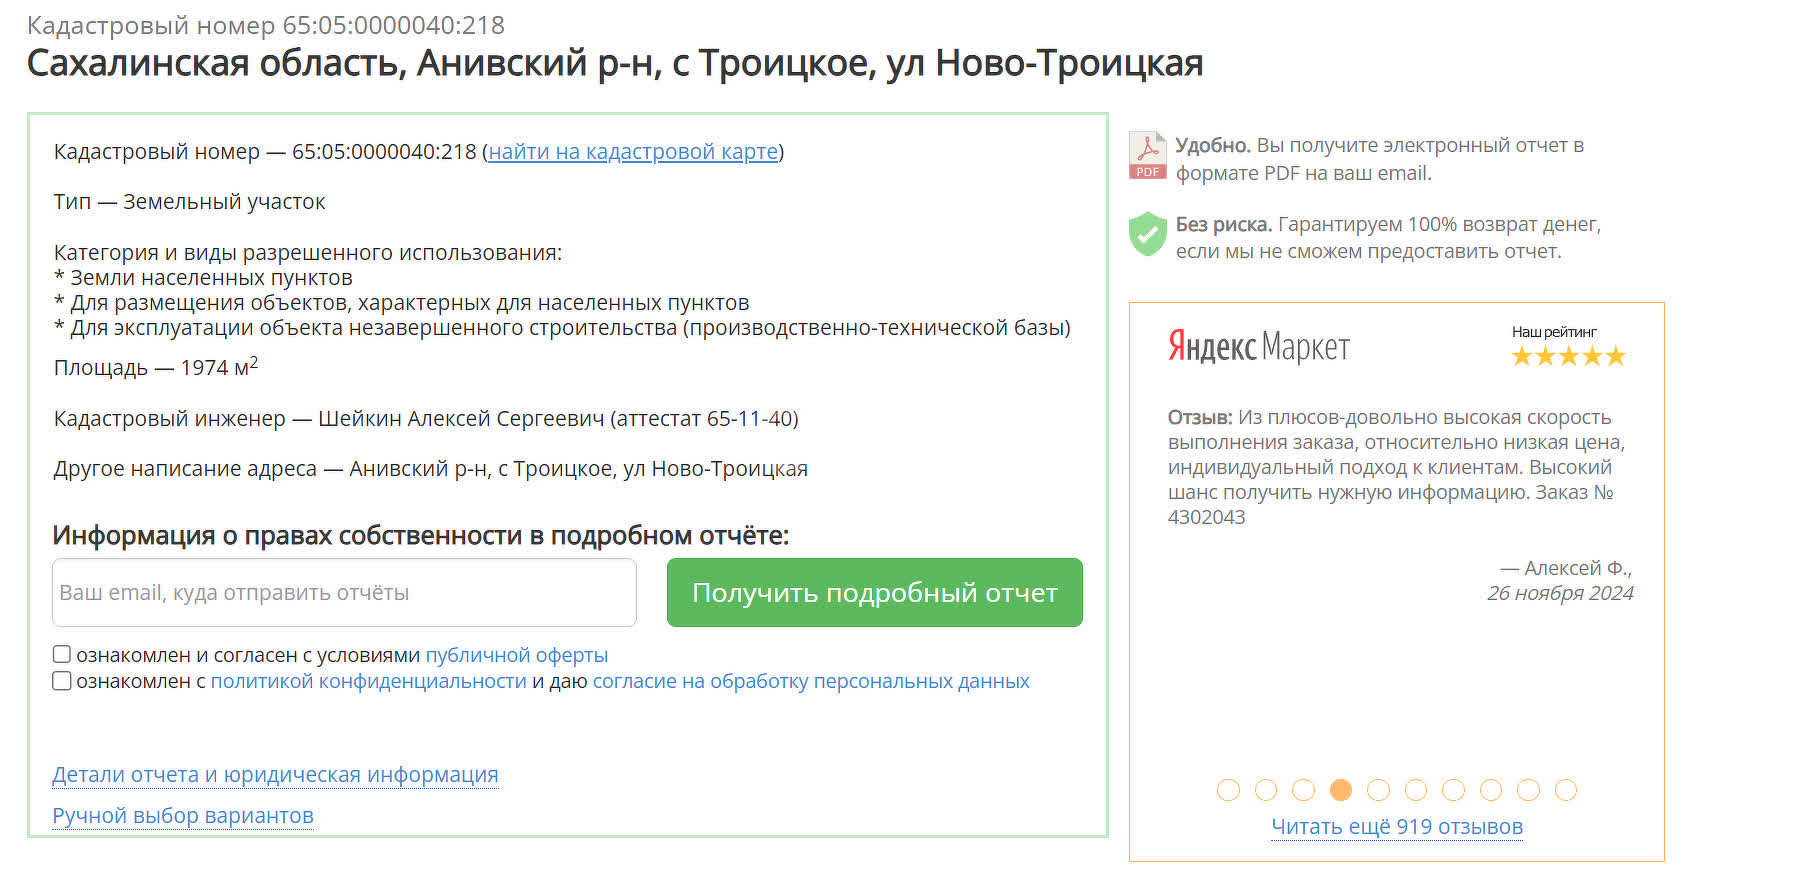Image resolution: width=1803 pixels, height=873 pixels.
Task: Select the ninth review carousel dot
Action: [x=1528, y=790]
